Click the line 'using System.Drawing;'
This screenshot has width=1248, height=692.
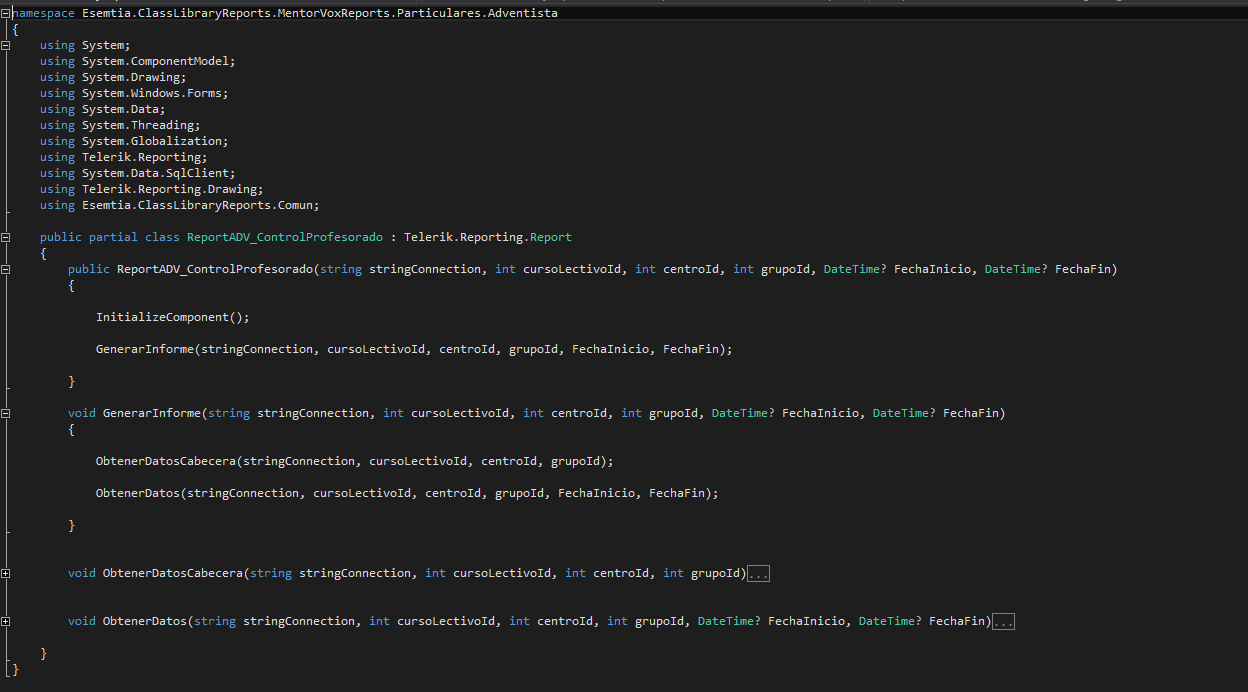(x=113, y=77)
